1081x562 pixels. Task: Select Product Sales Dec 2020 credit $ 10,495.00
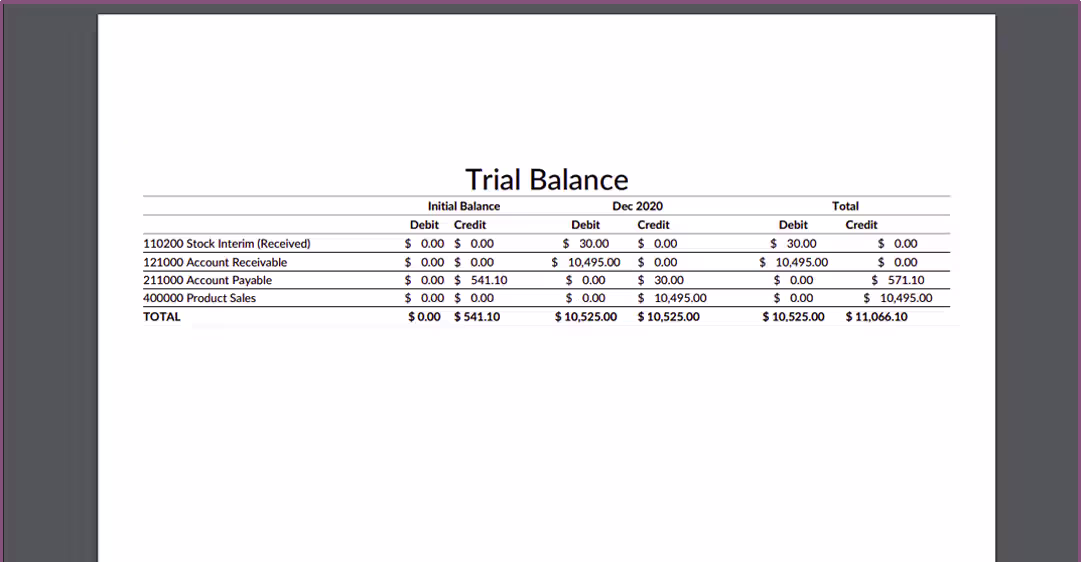coord(672,298)
